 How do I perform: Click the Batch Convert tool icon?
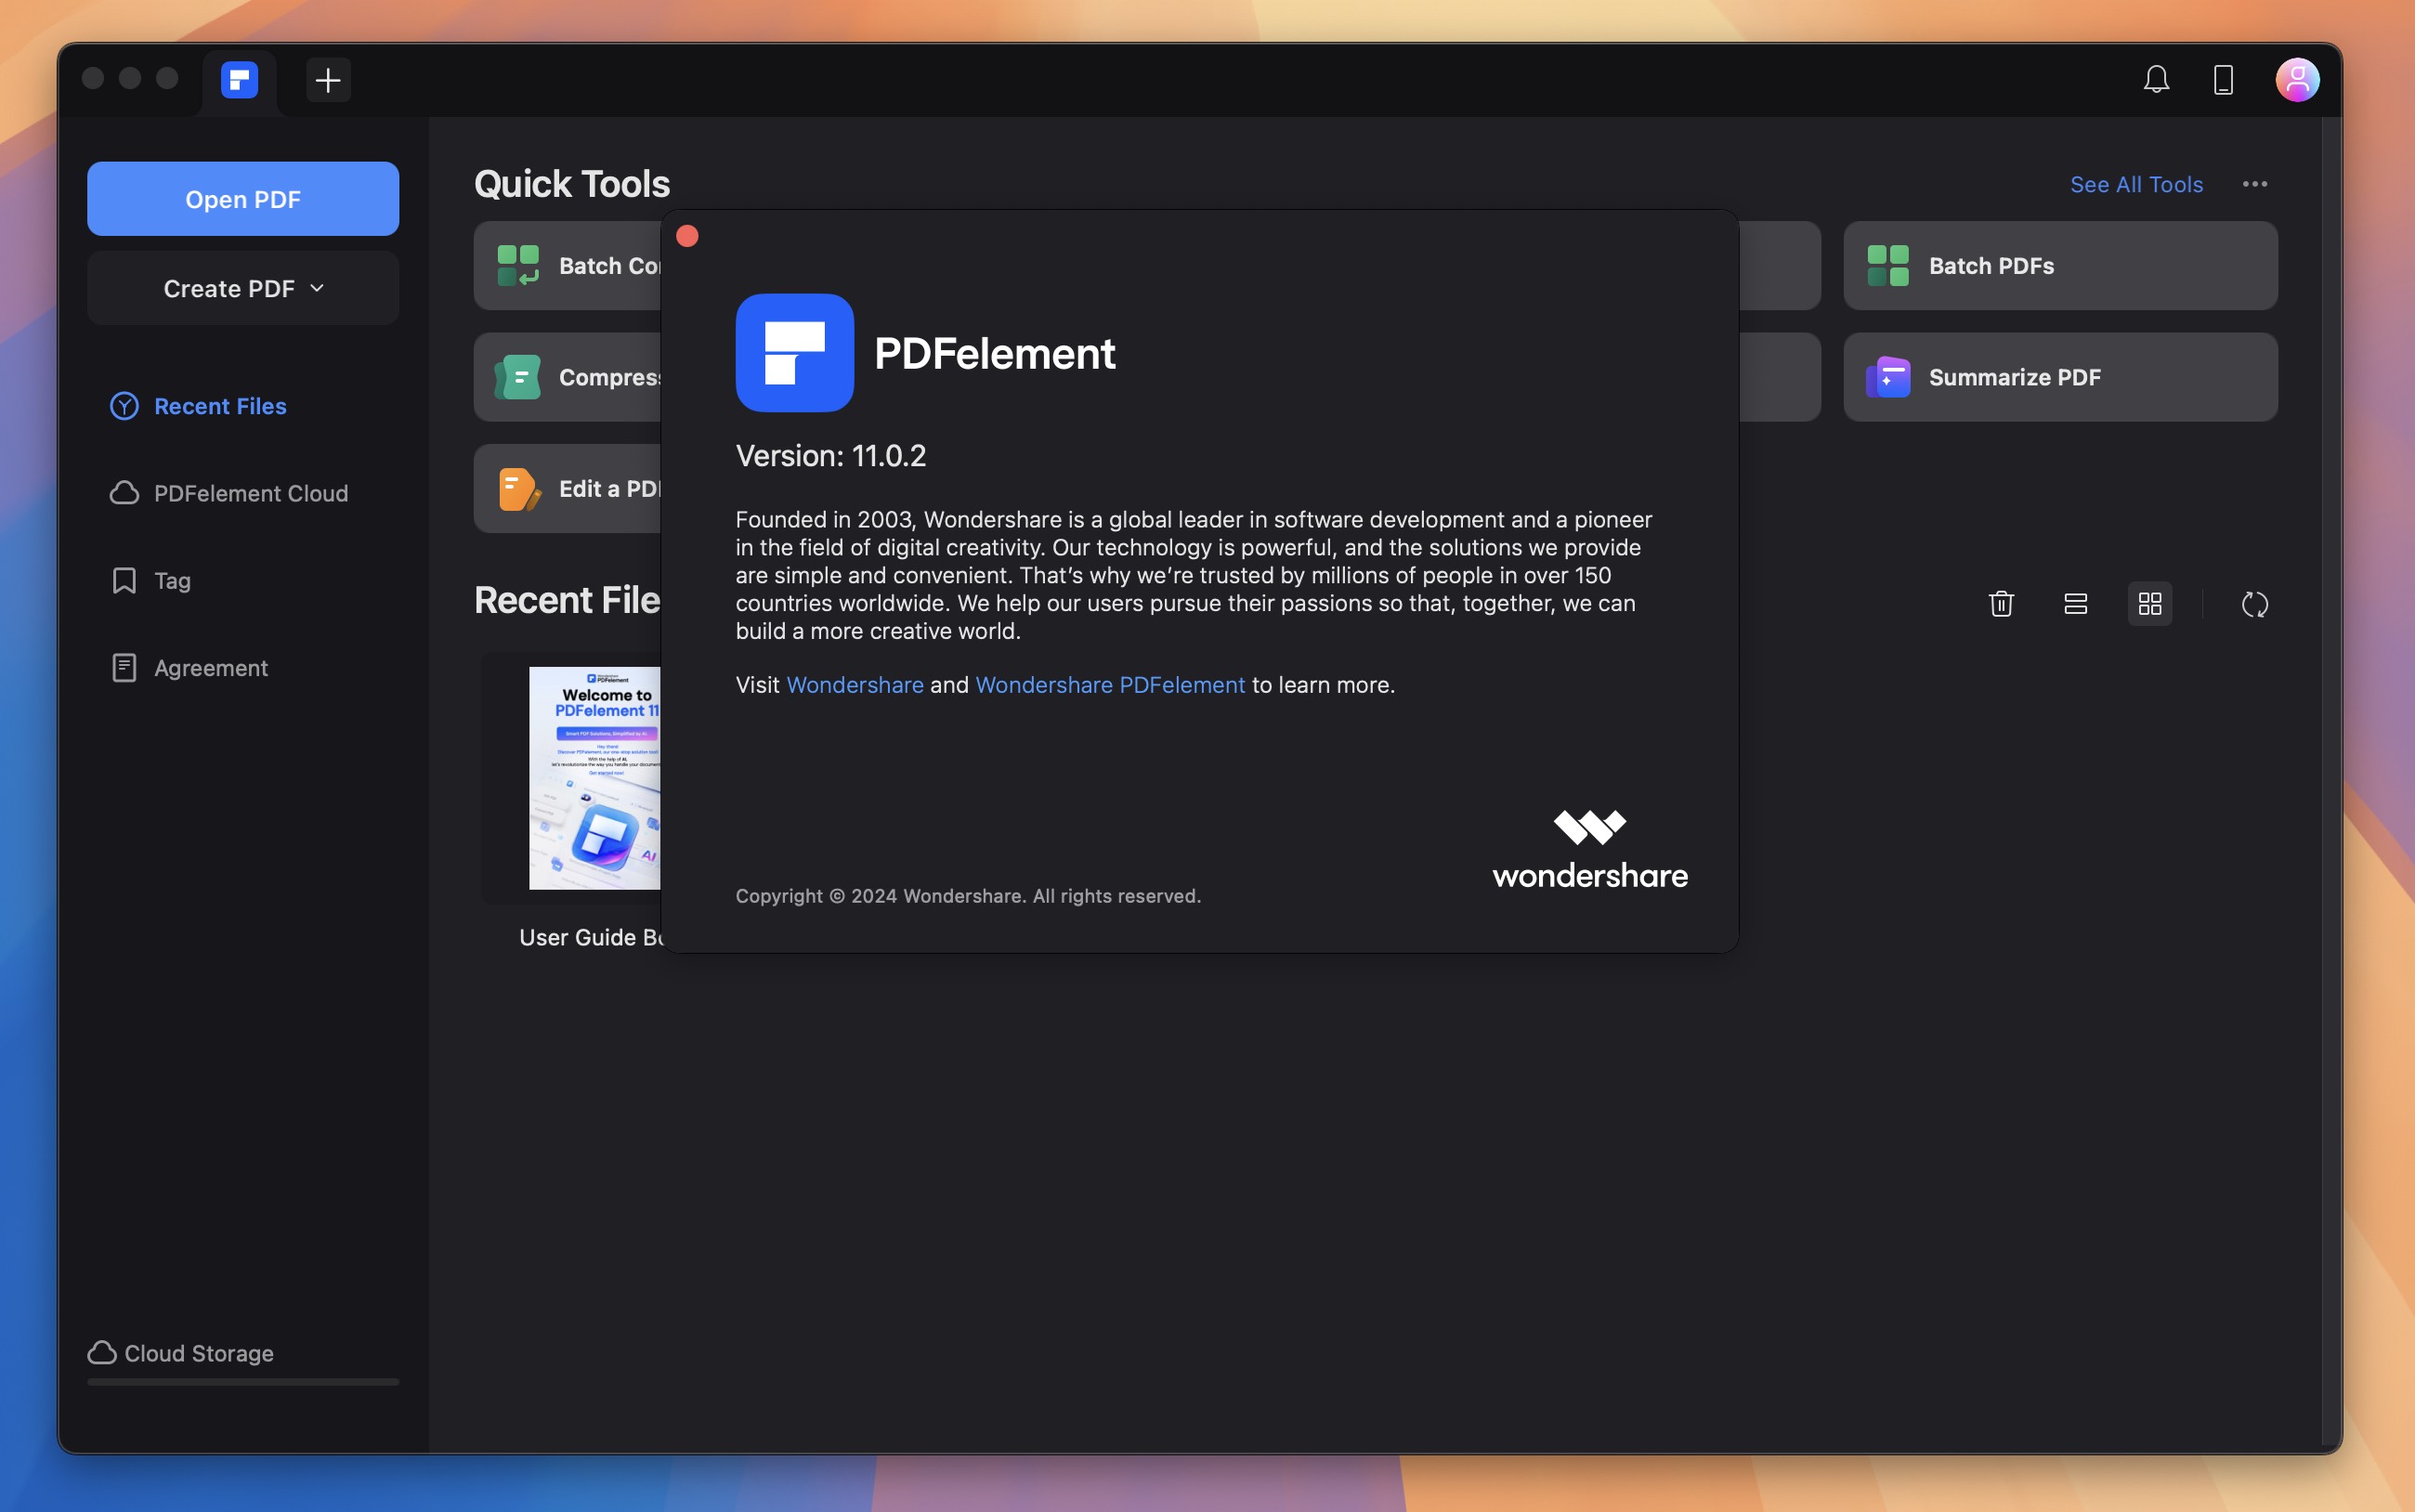518,266
